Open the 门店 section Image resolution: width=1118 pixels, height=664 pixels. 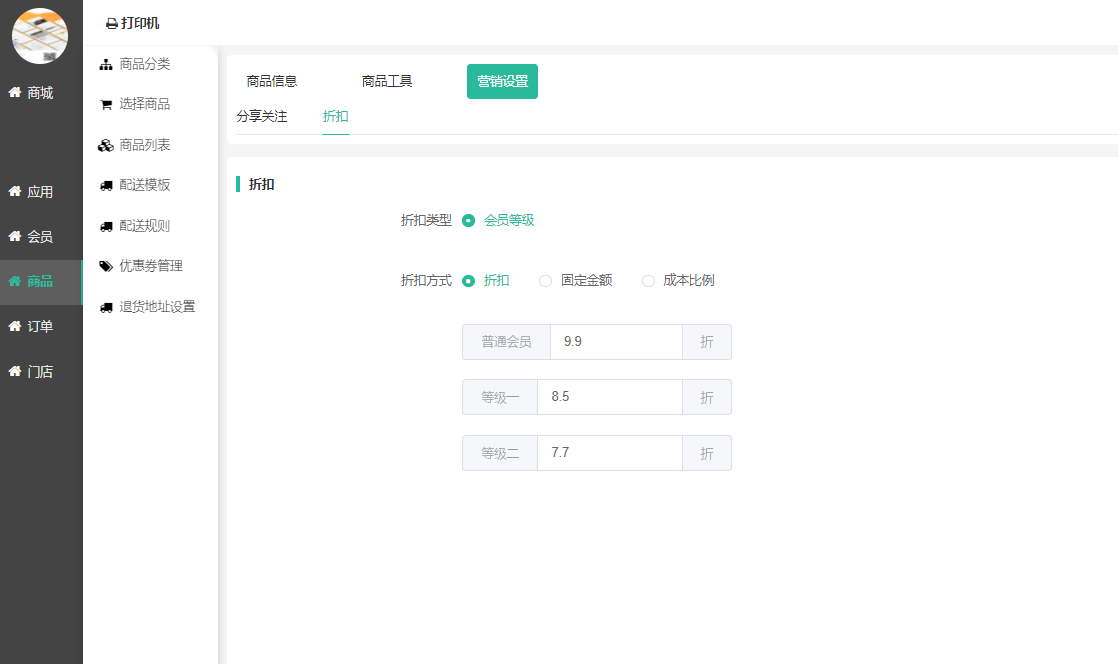pyautogui.click(x=40, y=372)
